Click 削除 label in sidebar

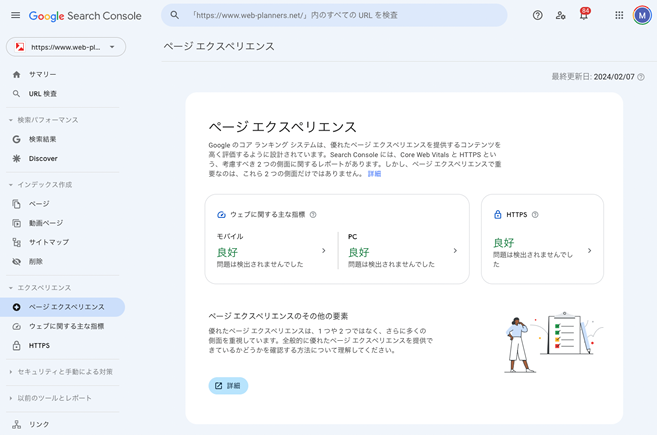[x=36, y=262]
